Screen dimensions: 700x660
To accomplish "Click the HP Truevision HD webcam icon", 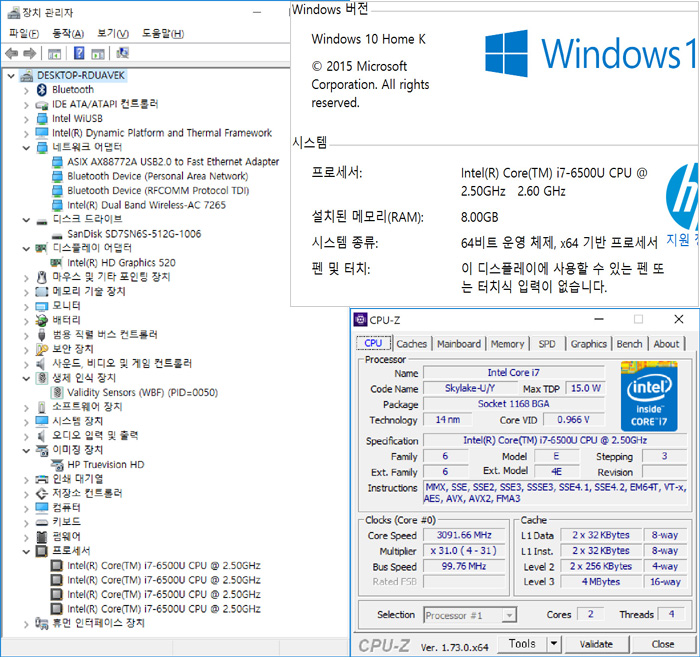I will (57, 465).
